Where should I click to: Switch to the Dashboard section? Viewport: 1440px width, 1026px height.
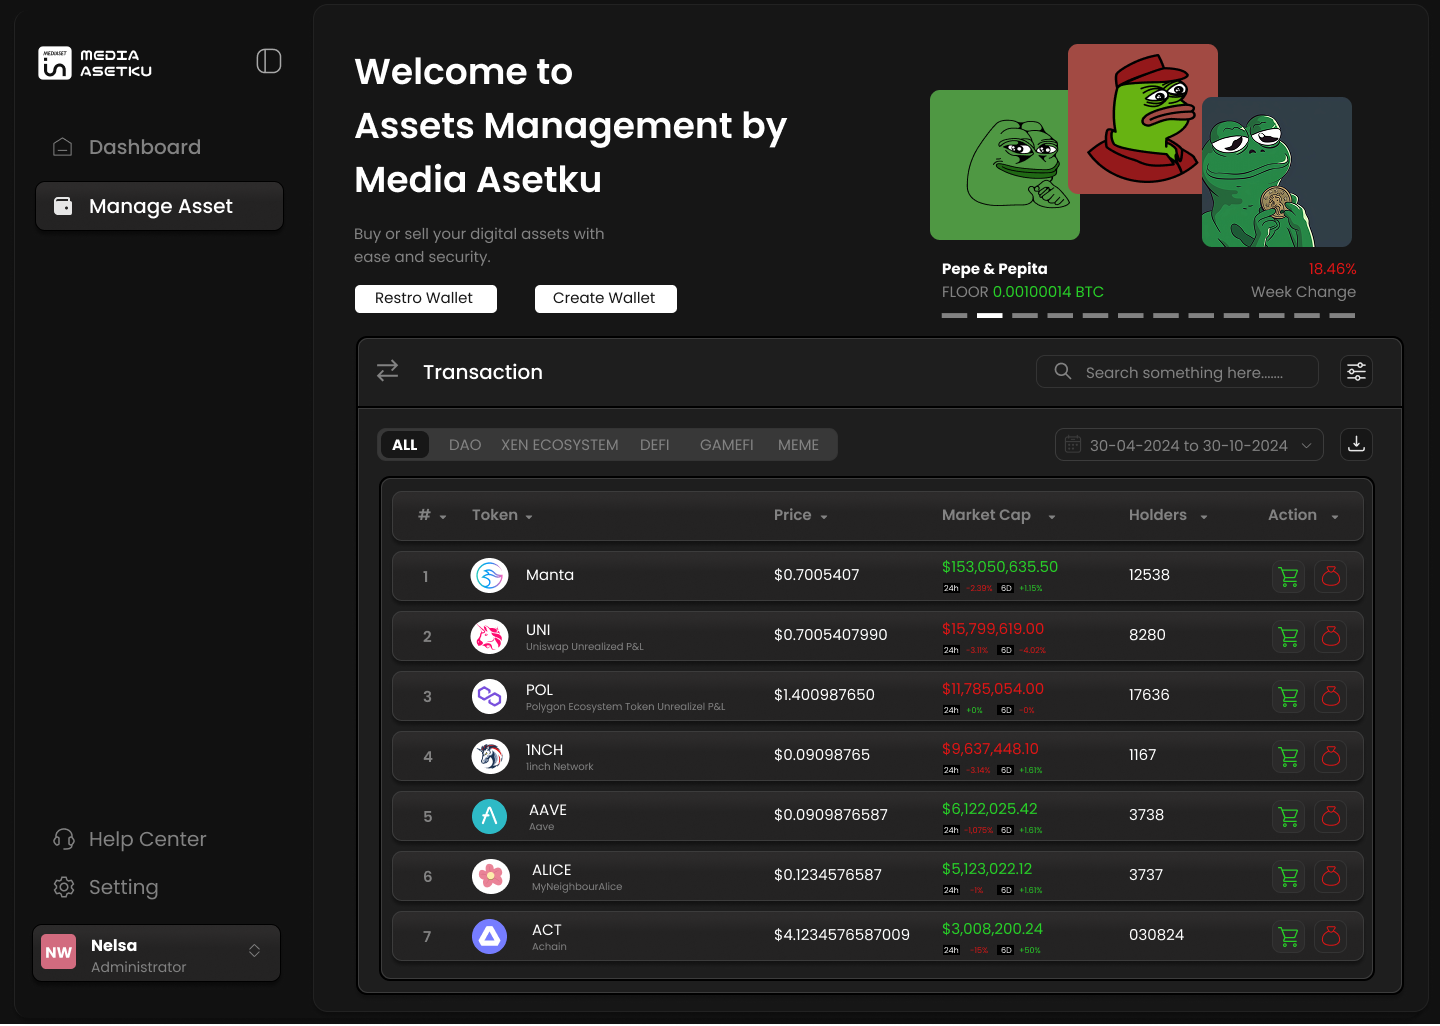(144, 146)
